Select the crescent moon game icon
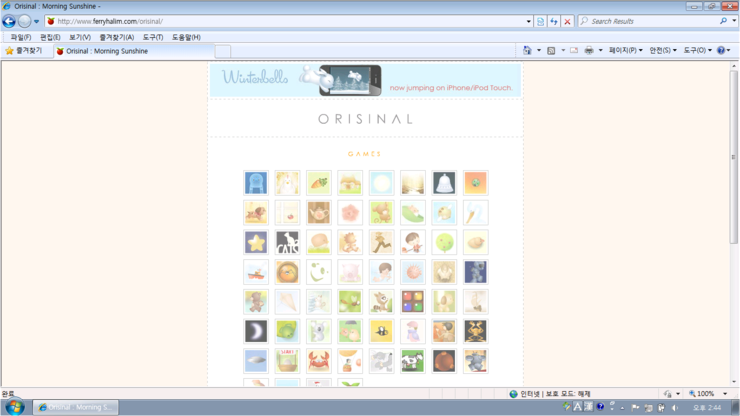 (256, 331)
